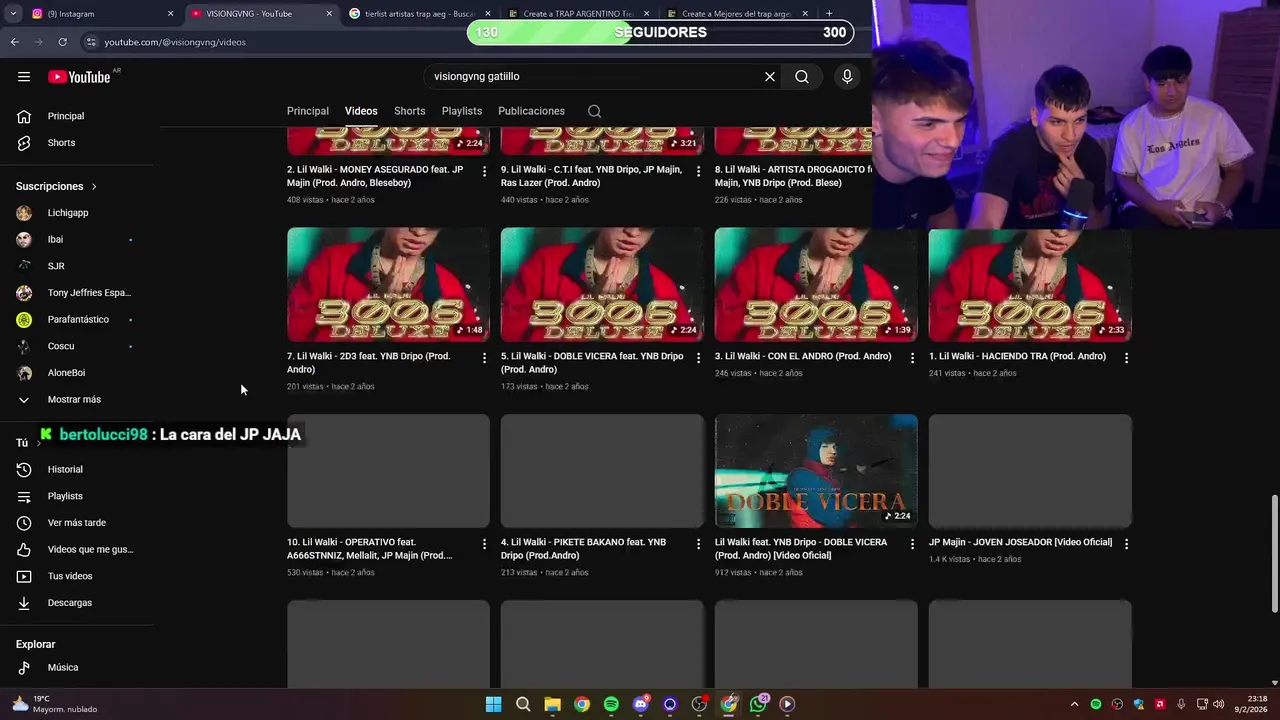
Task: Open the weather widget showing 19°C
Action: click(55, 704)
